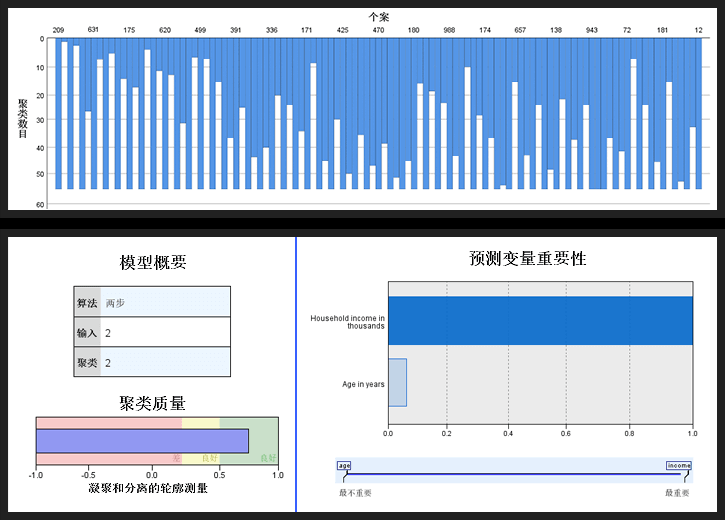
Task: Click the 个案 title above icicle plot
Action: (x=378, y=17)
